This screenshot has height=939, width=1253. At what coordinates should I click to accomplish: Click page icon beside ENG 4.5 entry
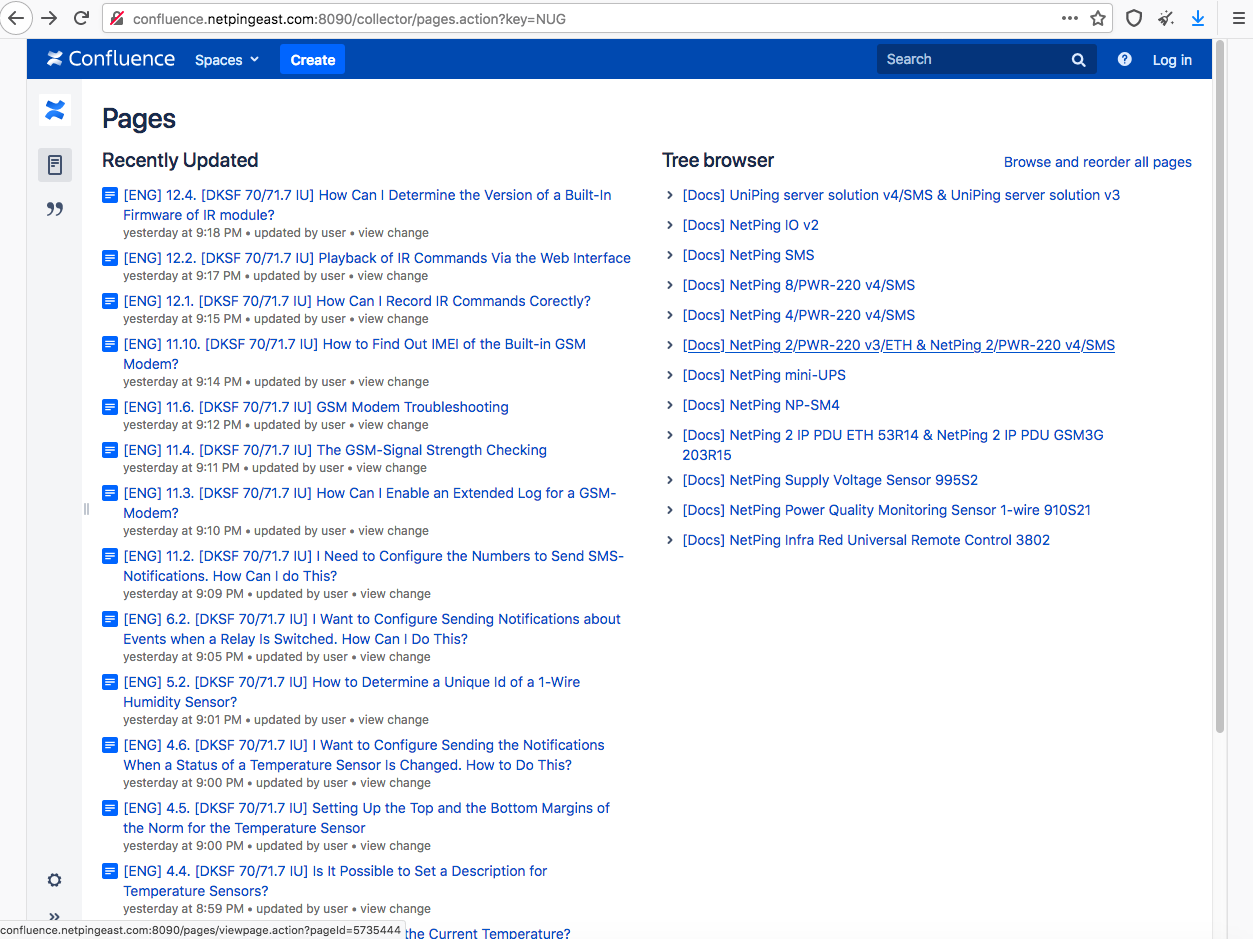pos(110,809)
